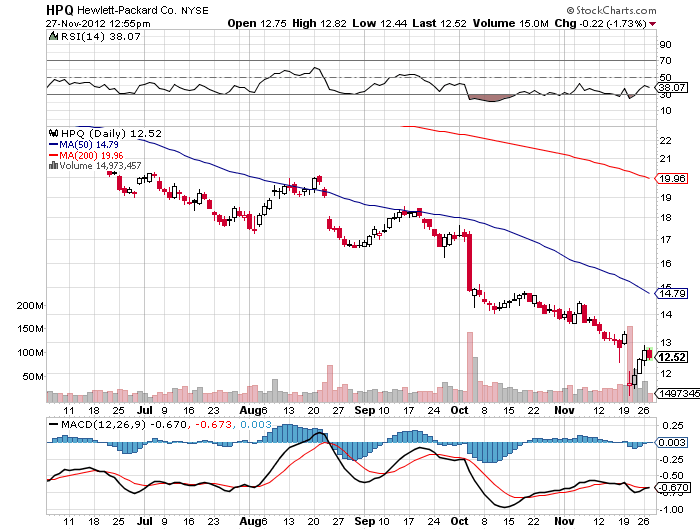The height and width of the screenshot is (530, 700).
Task: Click the RSI(14) legend mountain icon
Action: (53, 37)
